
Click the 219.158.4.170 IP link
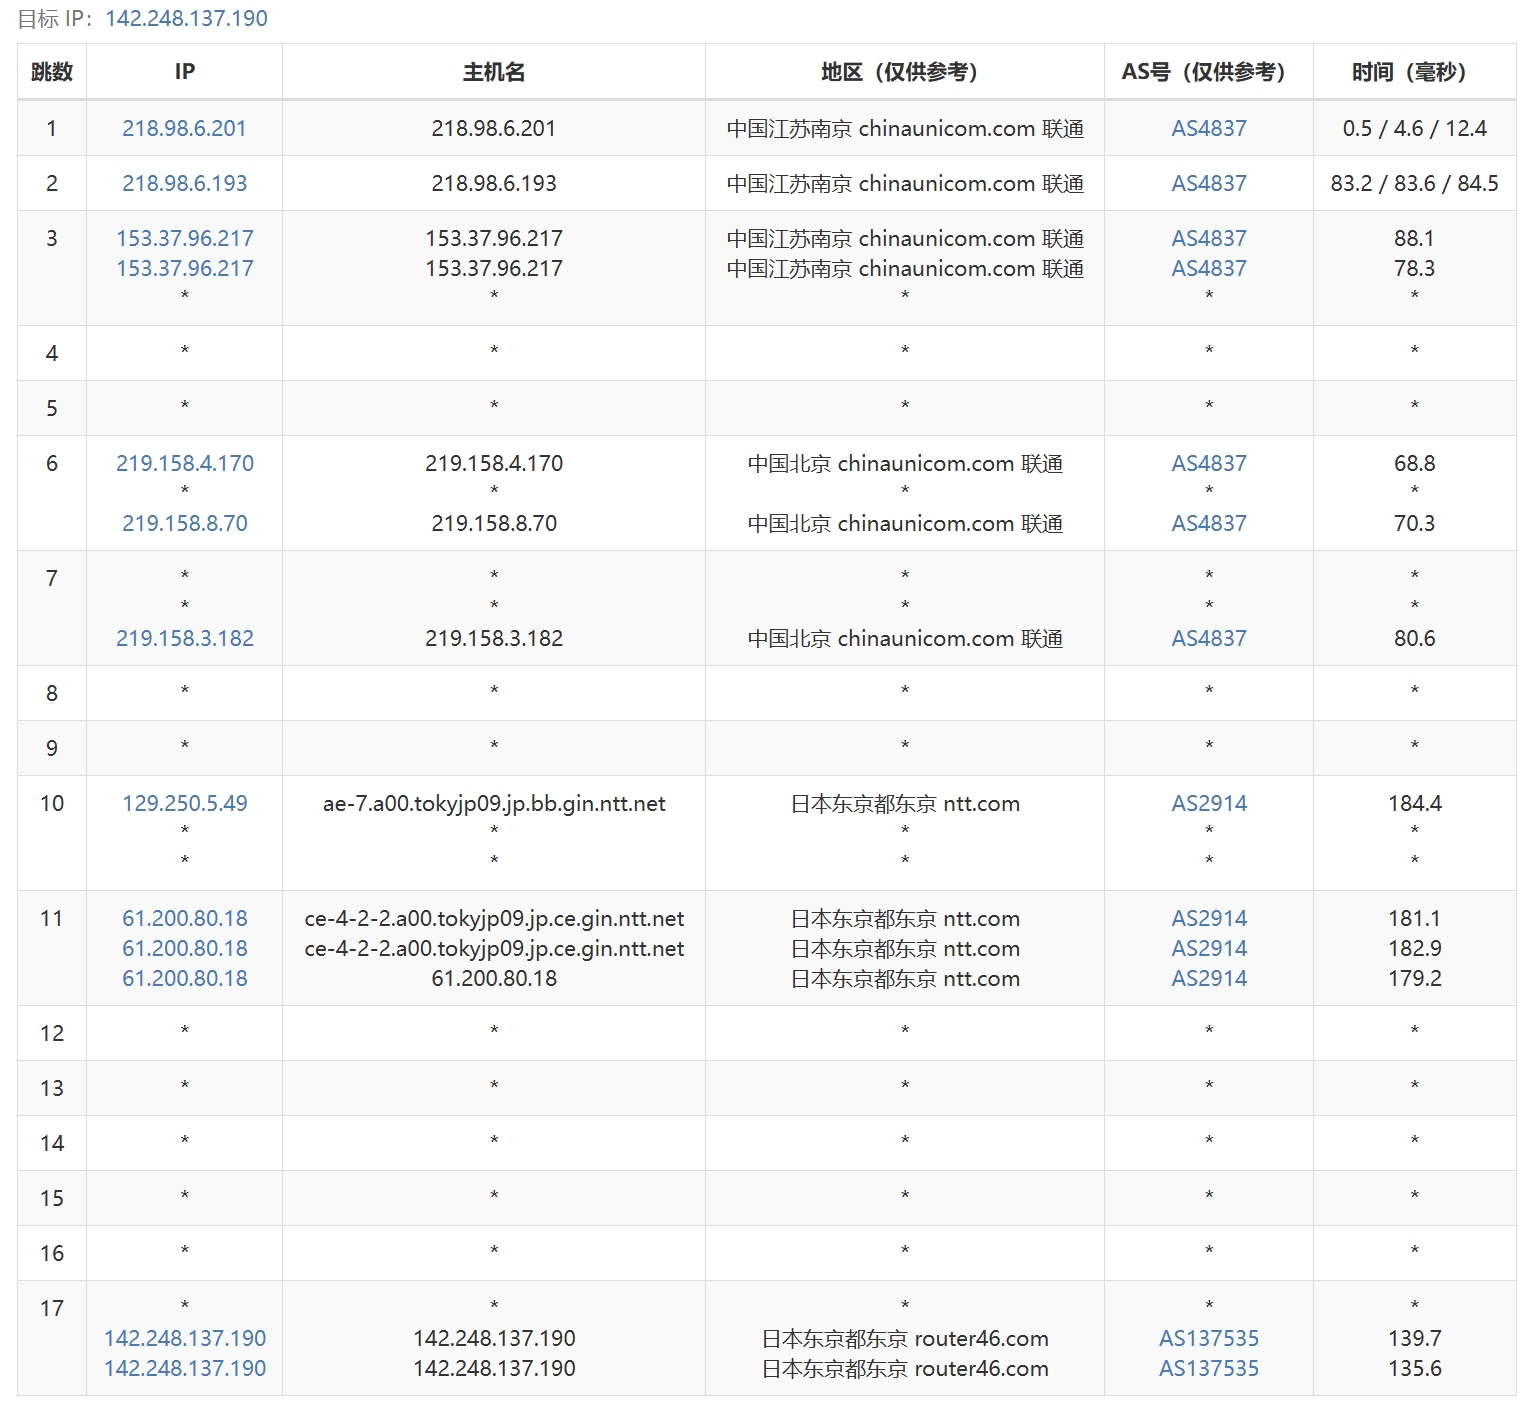click(185, 463)
